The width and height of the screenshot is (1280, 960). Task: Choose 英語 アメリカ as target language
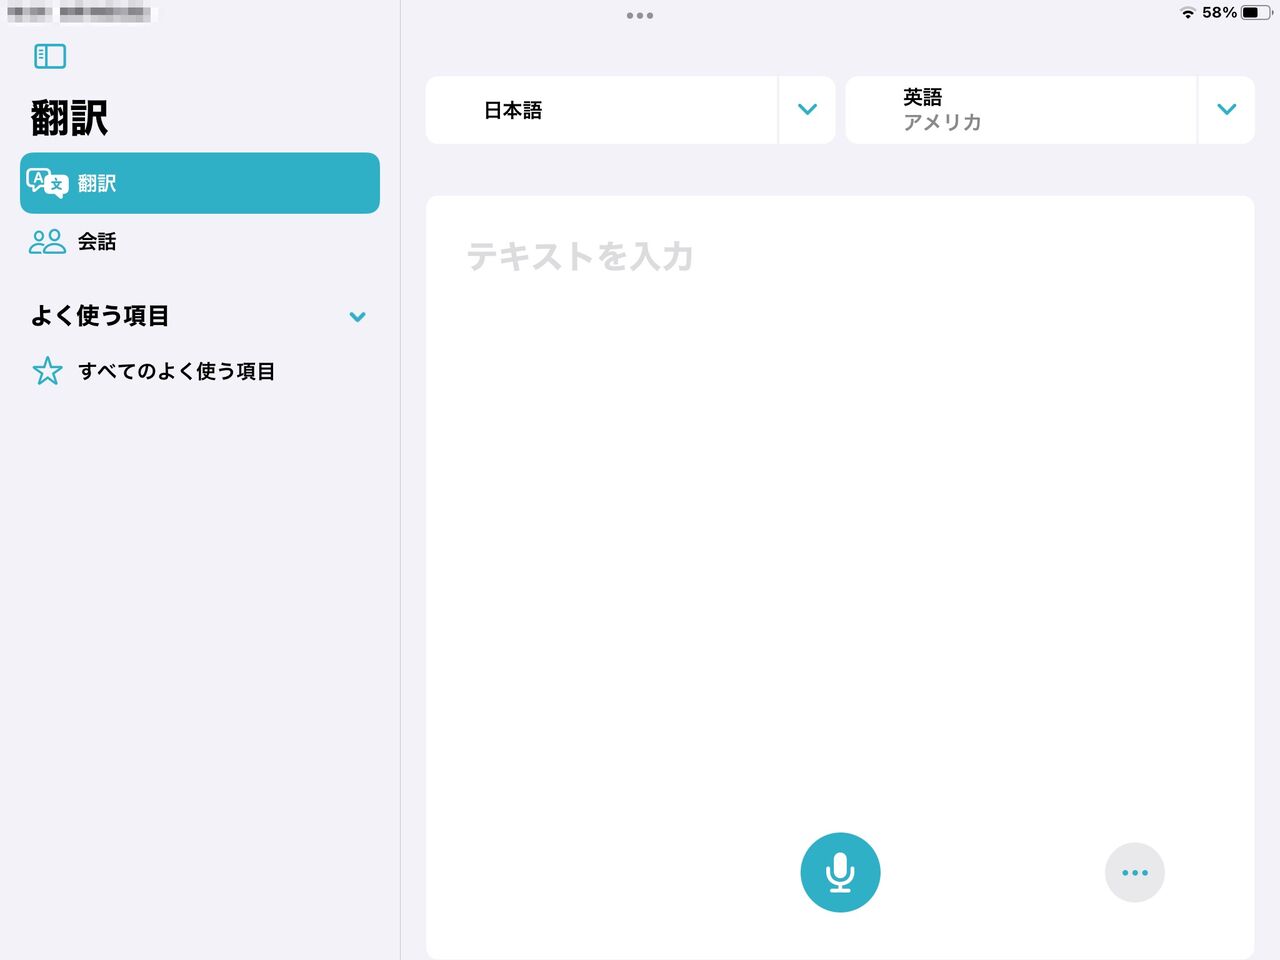click(1020, 110)
